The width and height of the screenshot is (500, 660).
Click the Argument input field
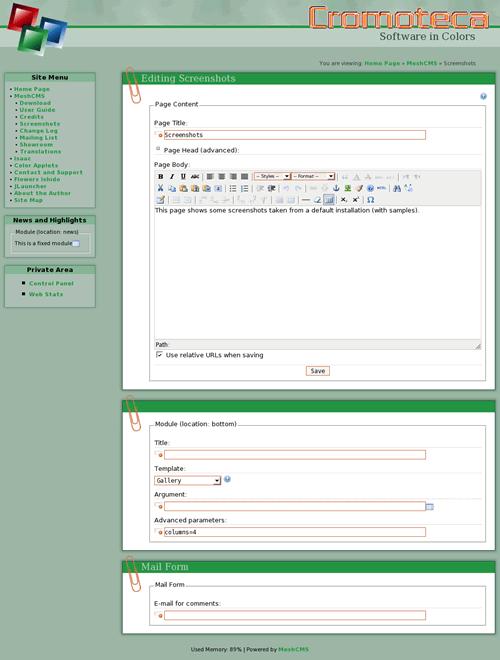(295, 506)
